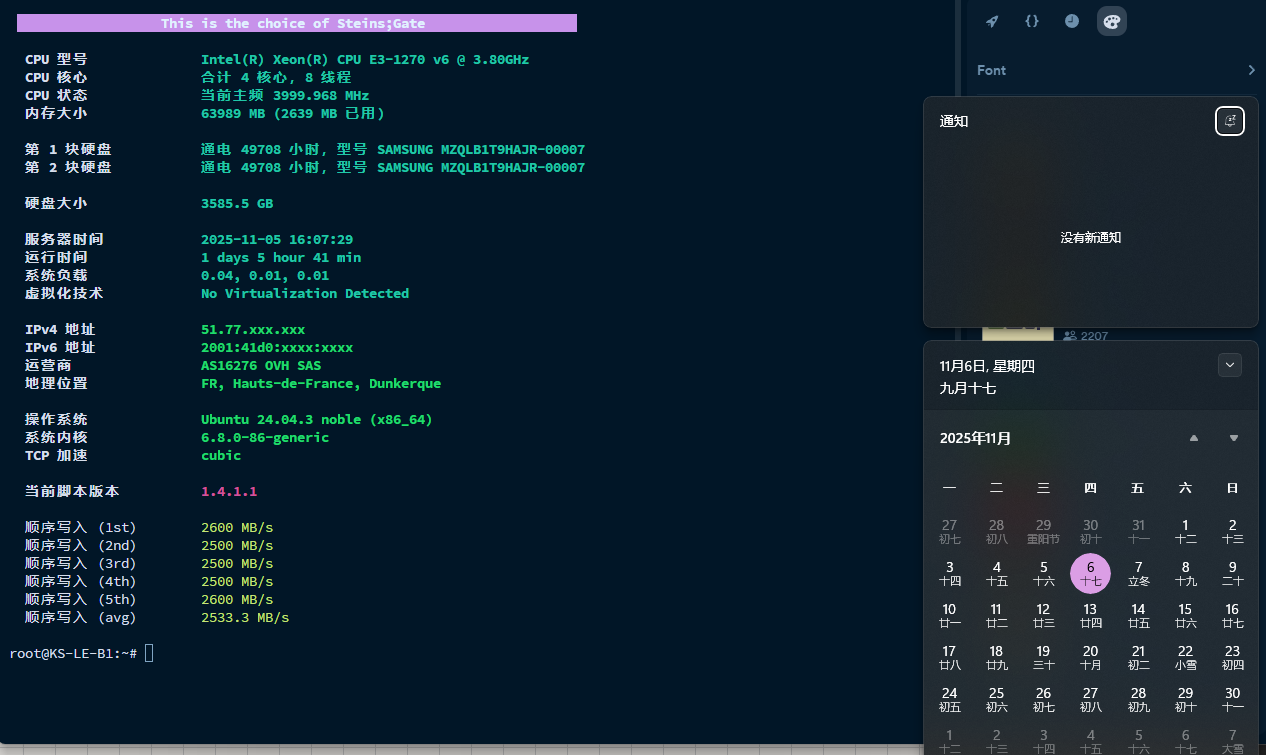The height and width of the screenshot is (755, 1266).
Task: Open the curly braces snippets tab
Action: [x=1032, y=21]
